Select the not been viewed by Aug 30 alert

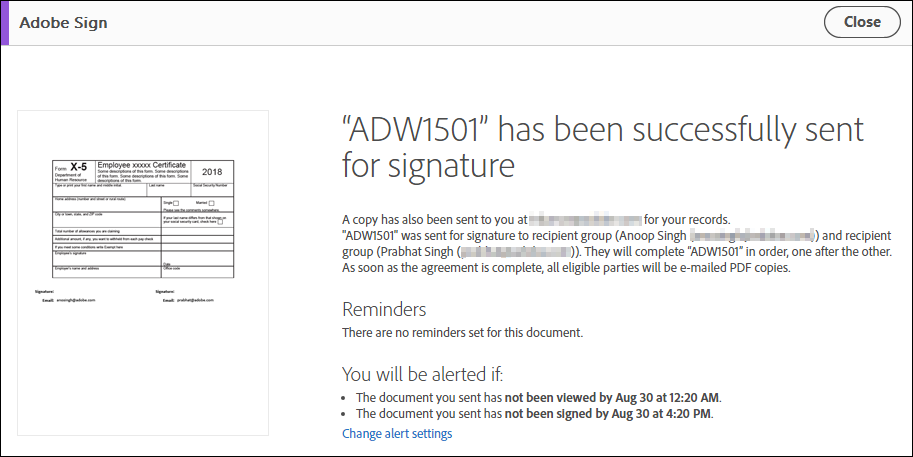click(539, 398)
